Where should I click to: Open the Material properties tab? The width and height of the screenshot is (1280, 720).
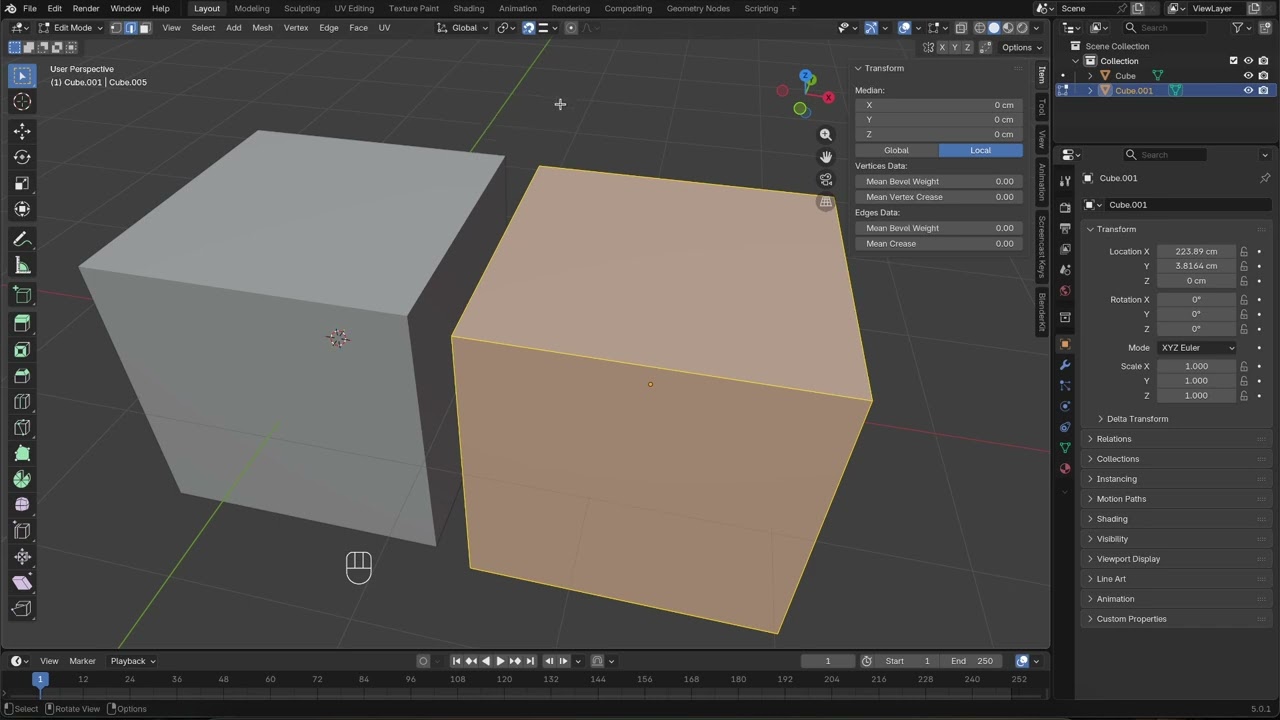coord(1065,468)
